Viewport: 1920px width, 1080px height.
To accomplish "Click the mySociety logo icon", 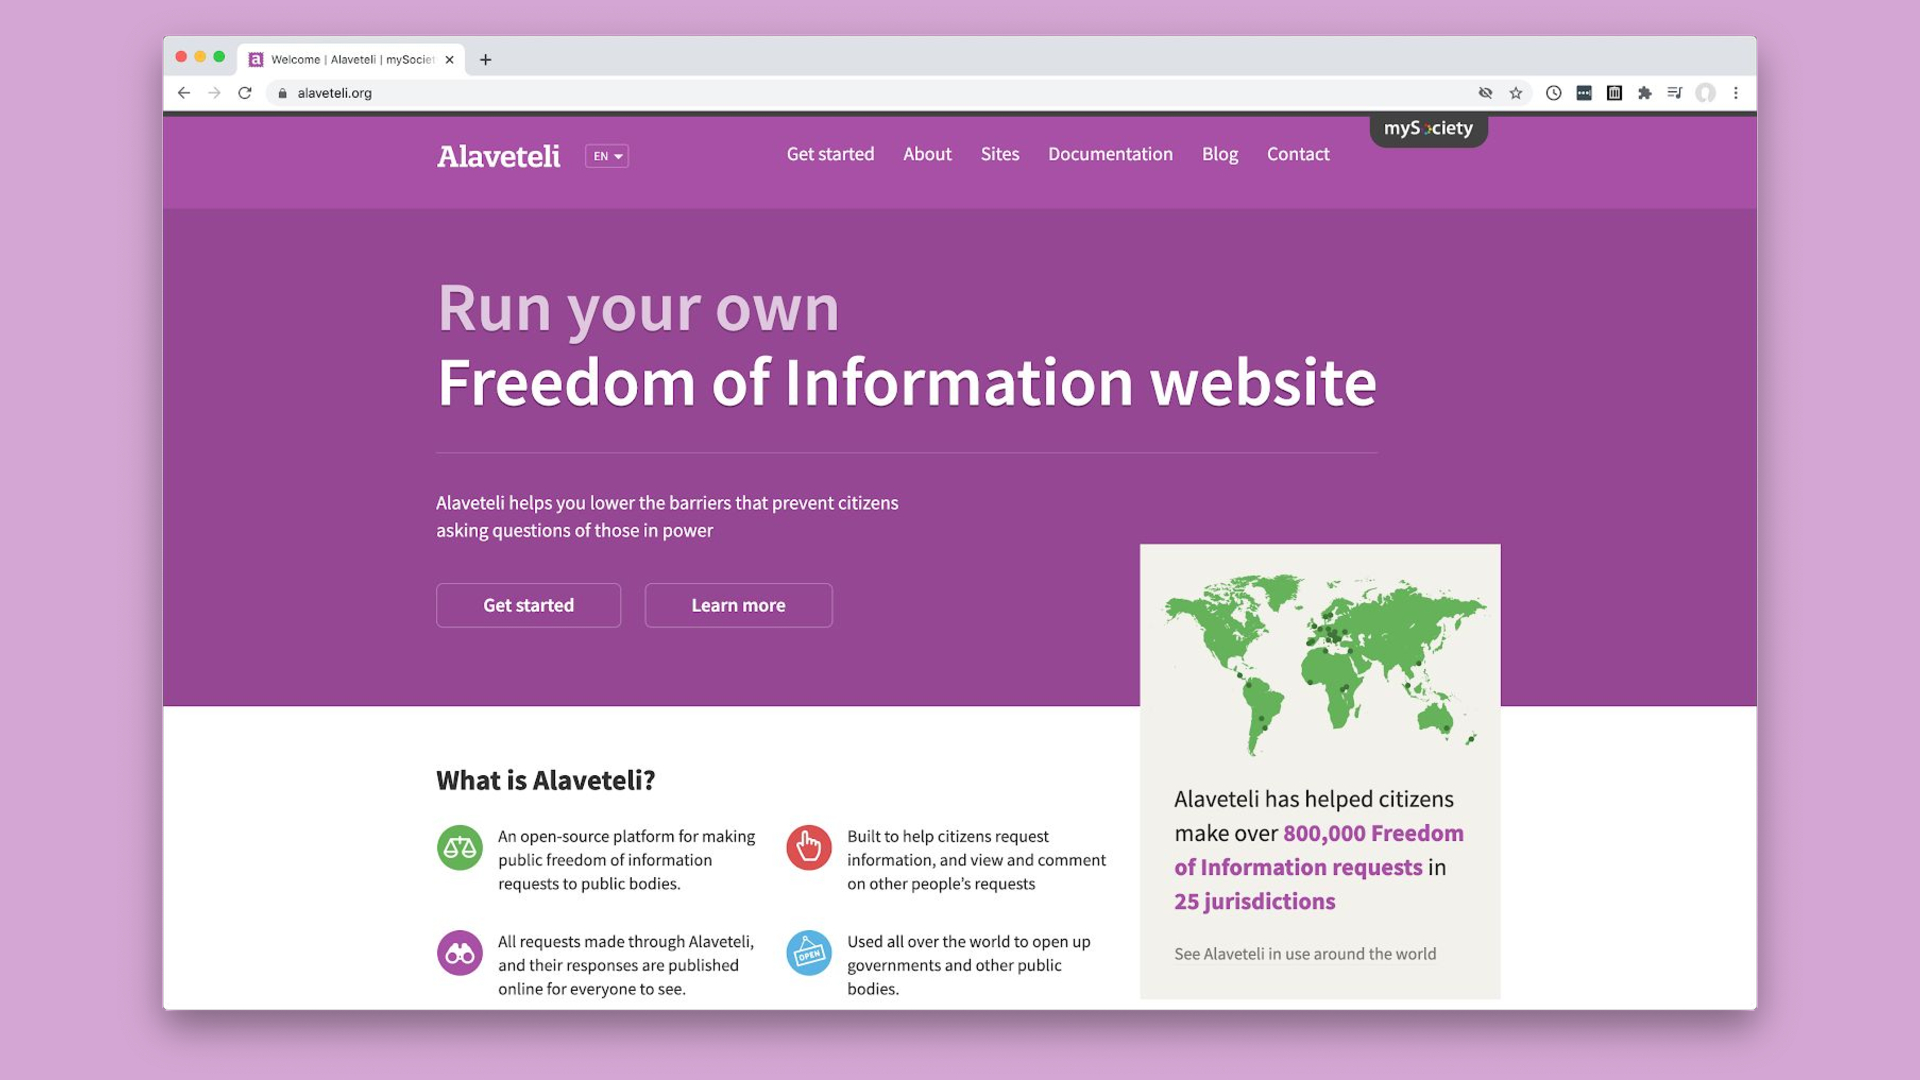I will coord(1427,128).
